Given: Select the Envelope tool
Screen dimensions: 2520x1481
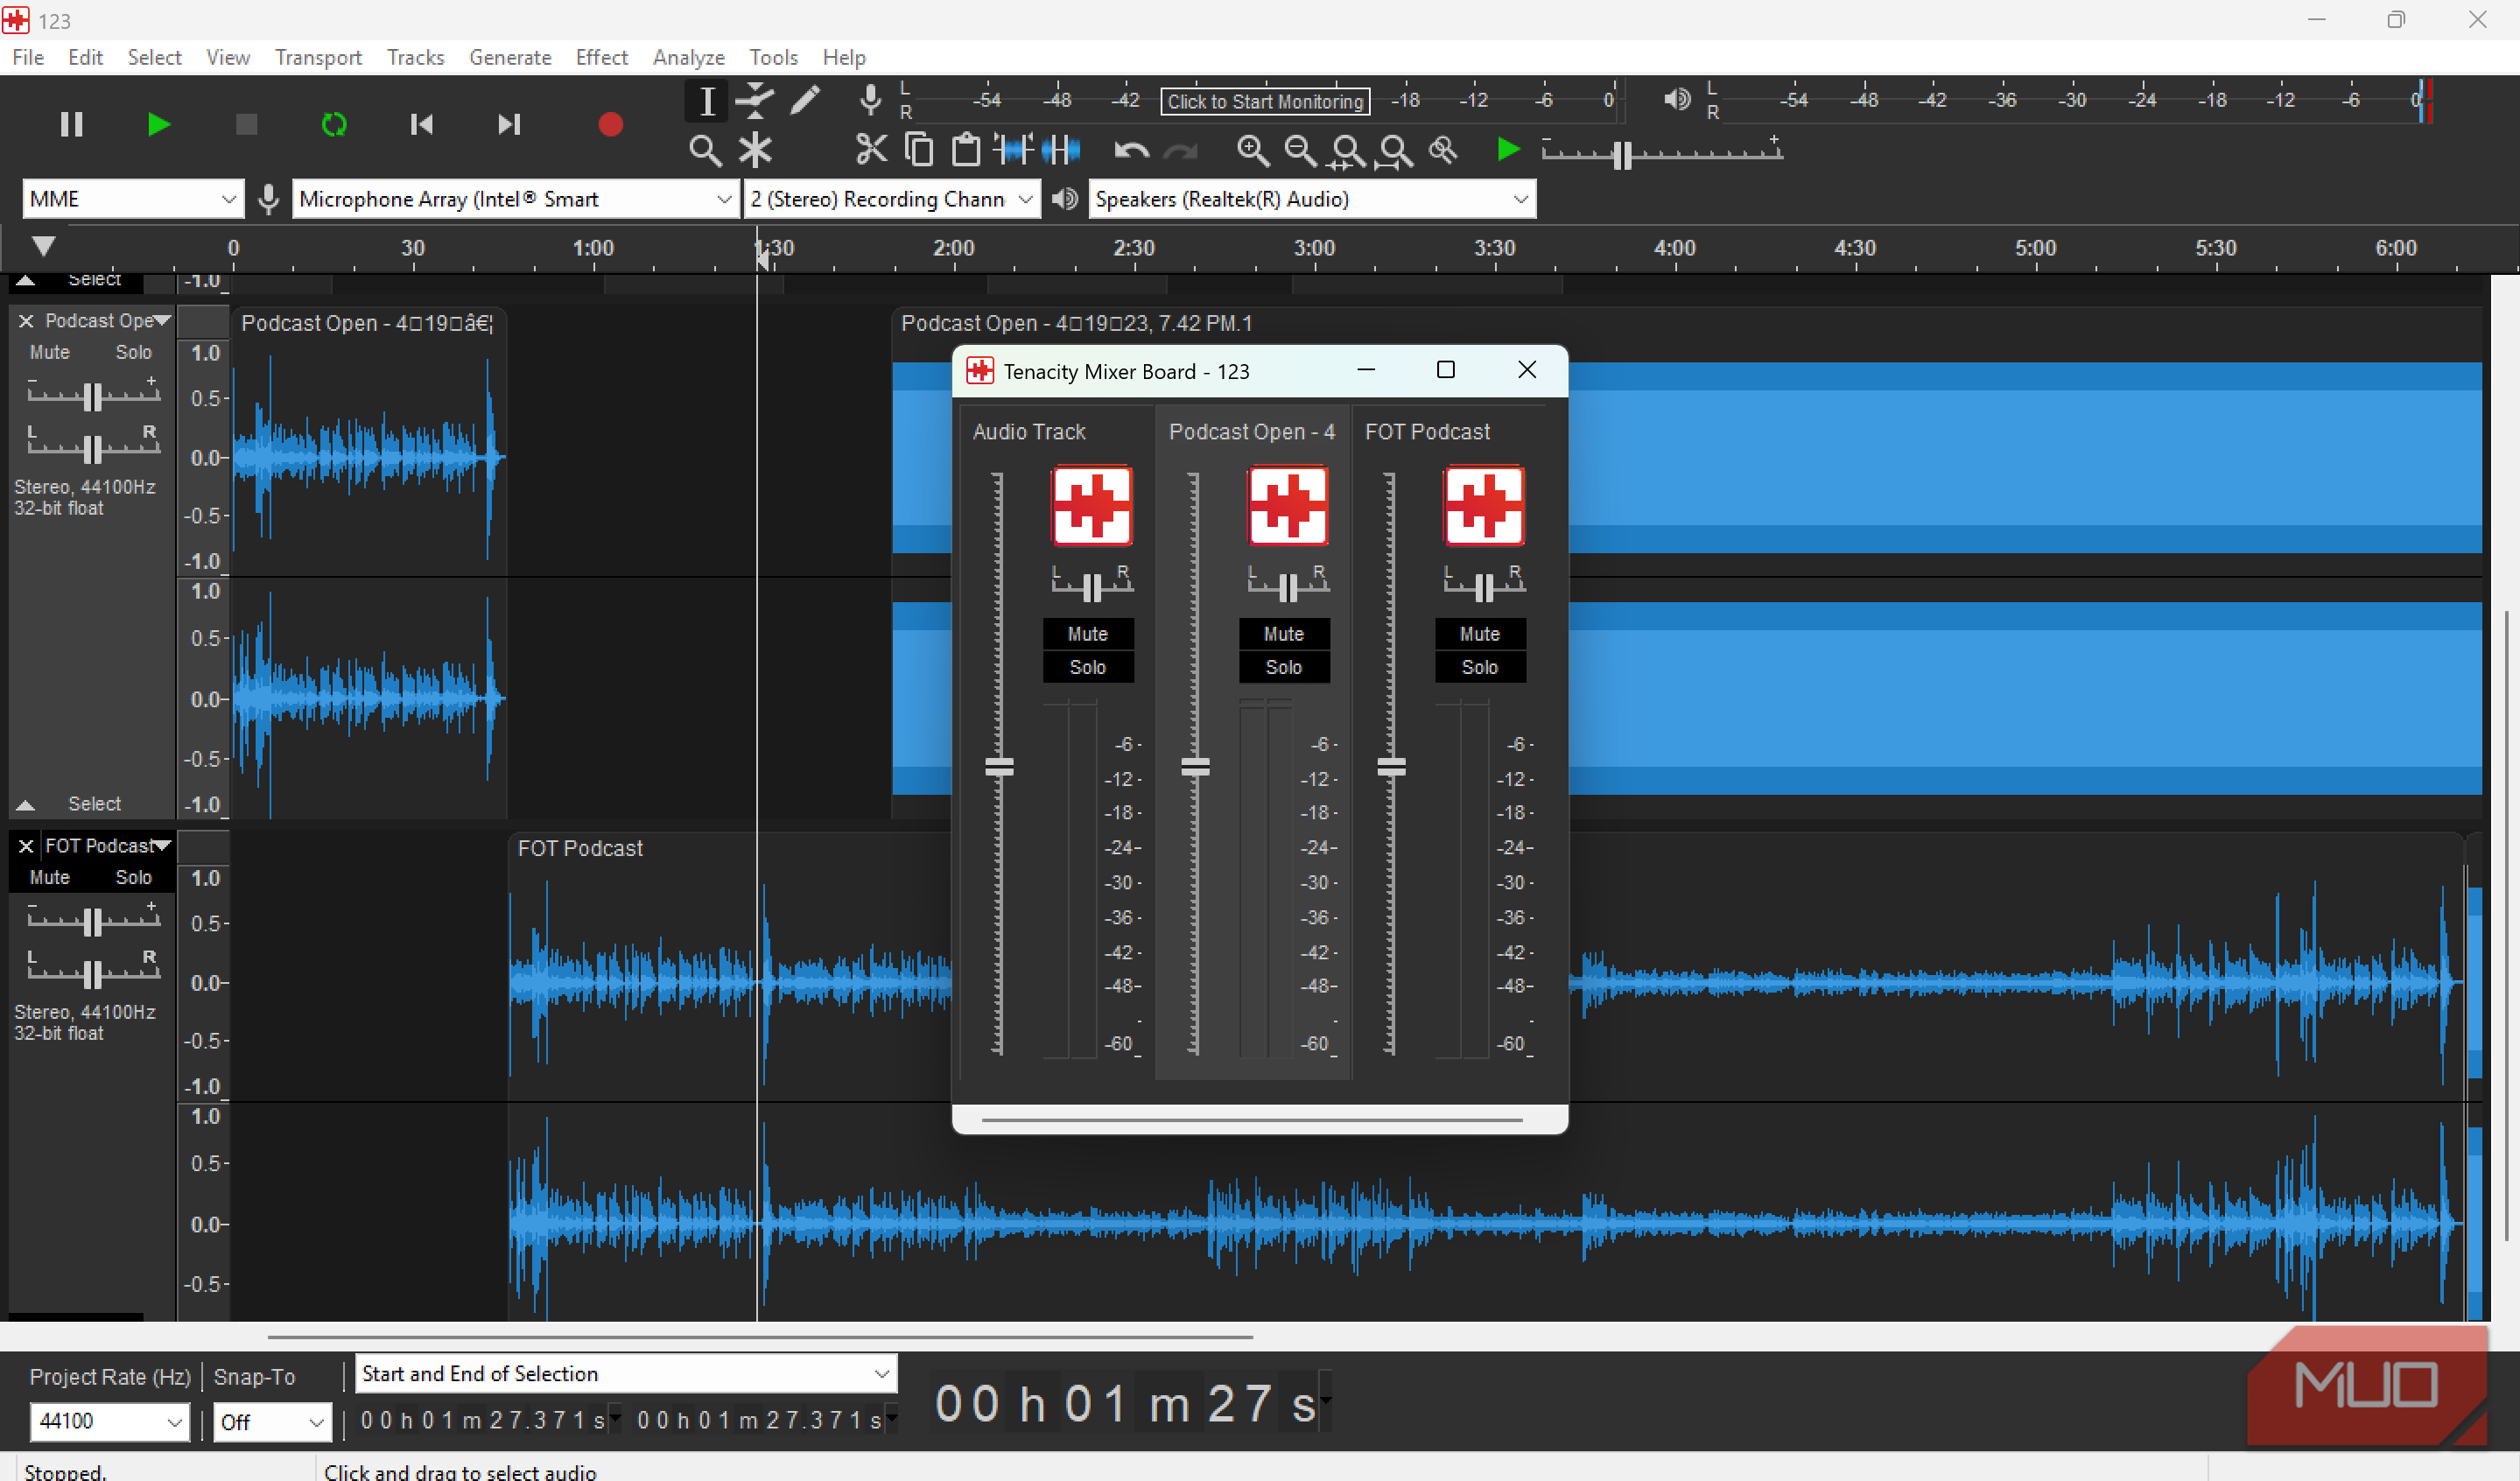Looking at the screenshot, I should [x=755, y=101].
